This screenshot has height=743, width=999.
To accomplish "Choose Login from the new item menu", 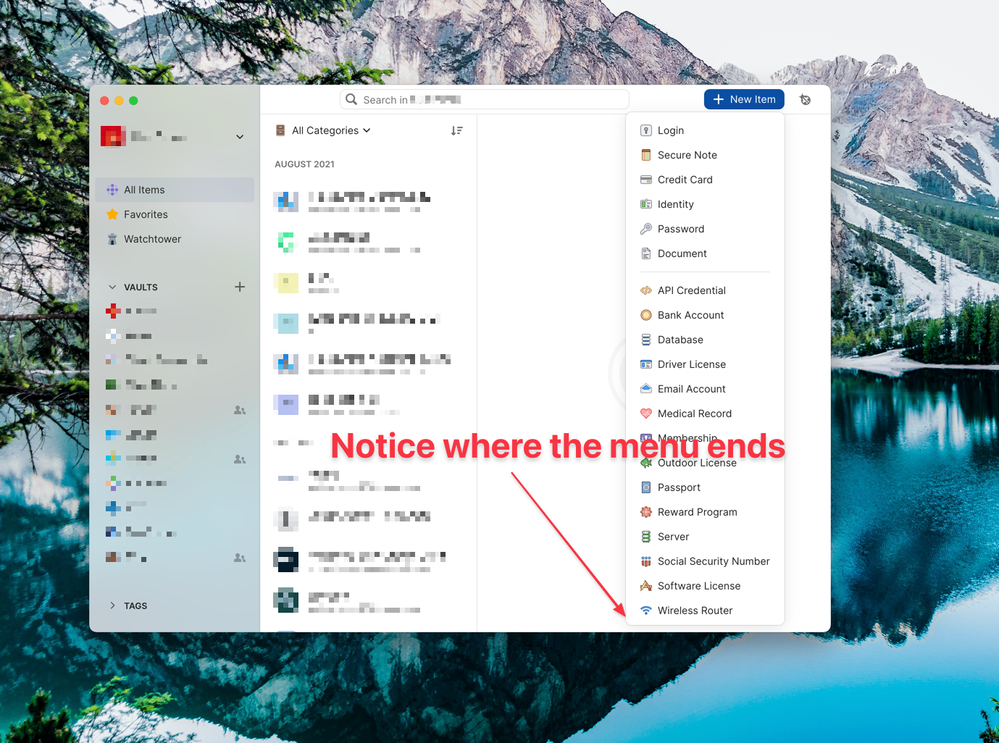I will 670,131.
